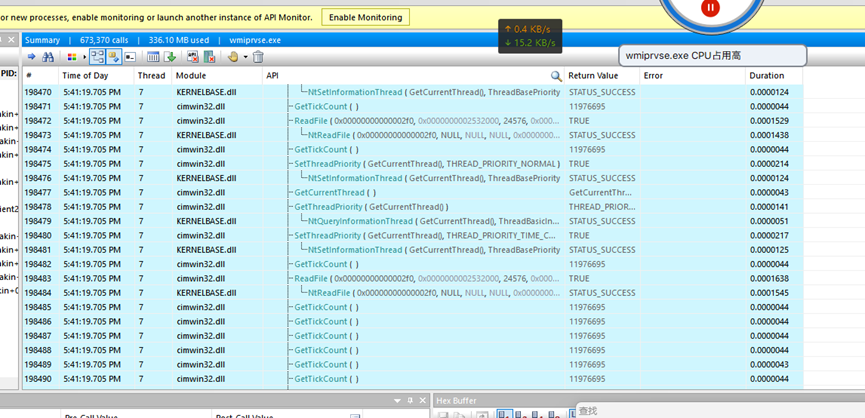The width and height of the screenshot is (865, 418).
Task: Click the PID: label in the left panel
Action: coord(8,73)
